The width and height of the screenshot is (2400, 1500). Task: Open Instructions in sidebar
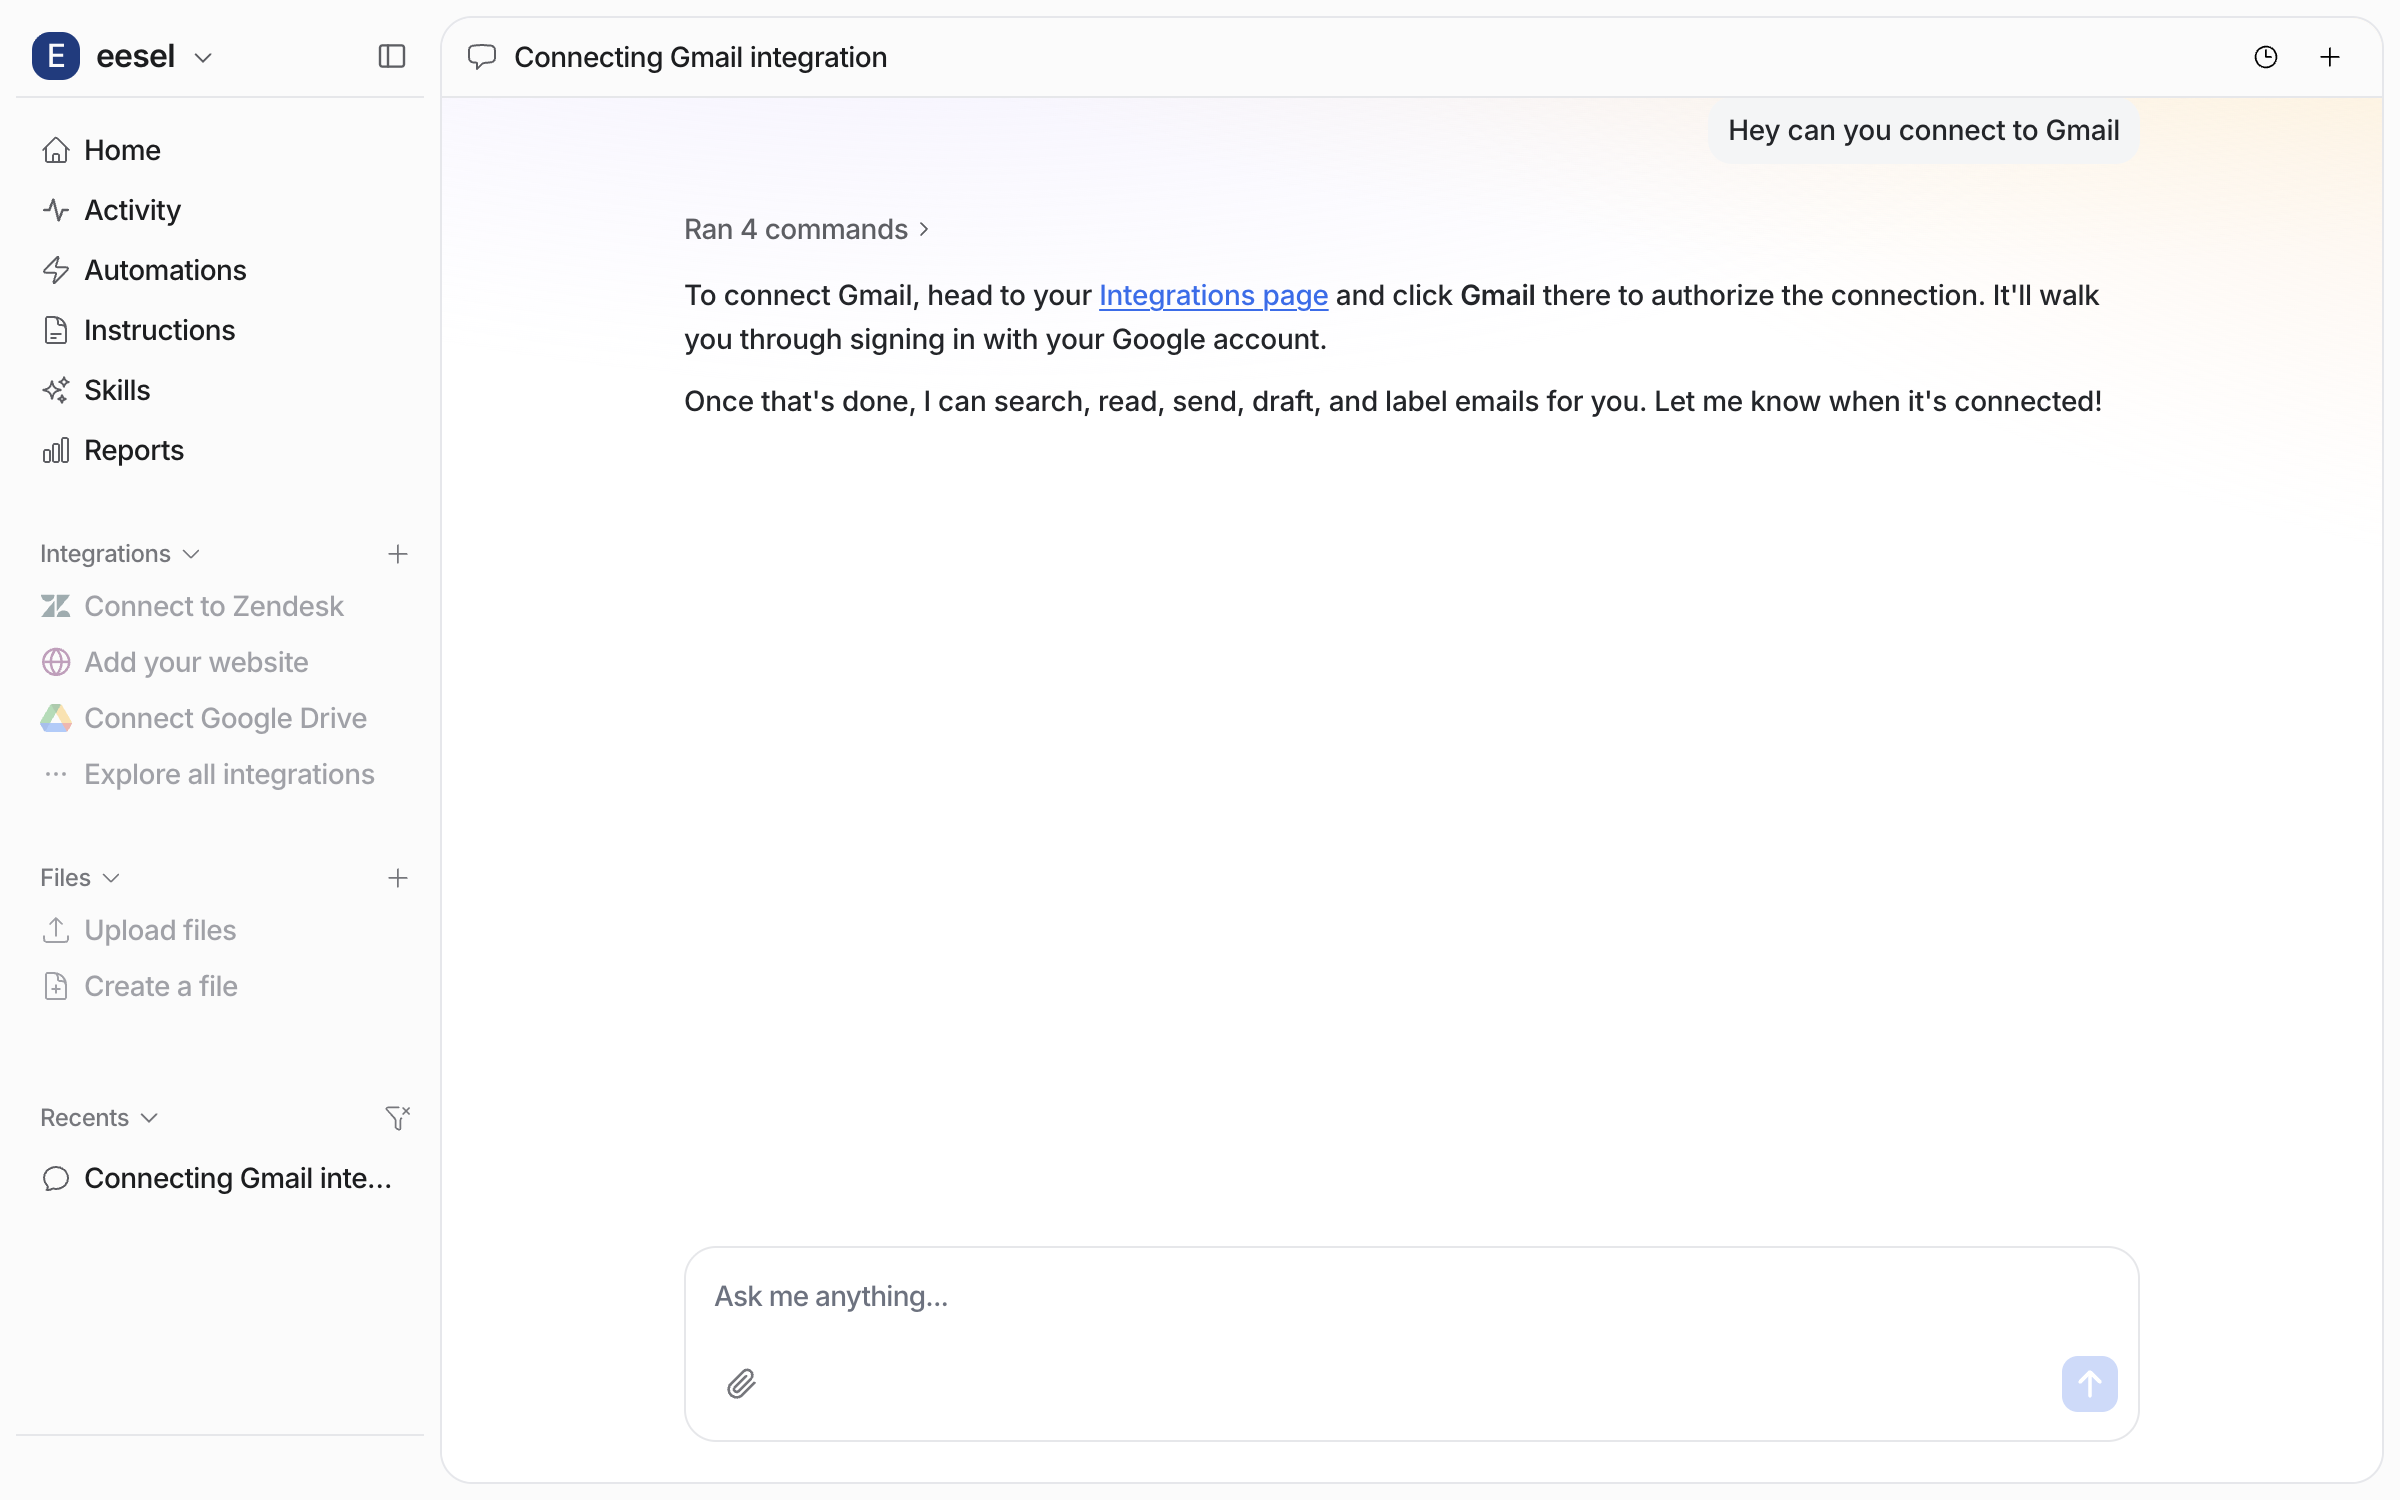220,330
